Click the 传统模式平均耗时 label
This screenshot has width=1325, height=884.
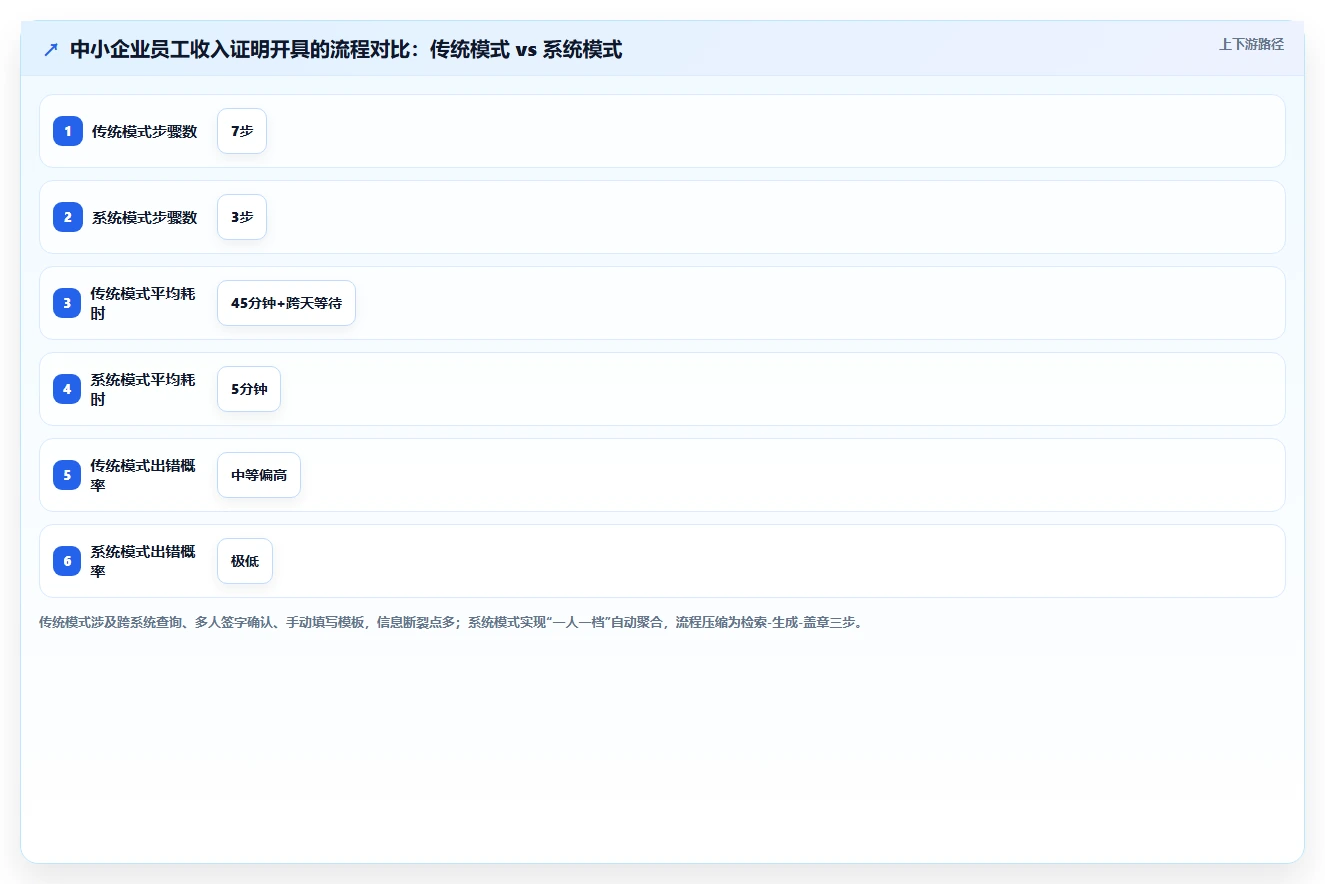(143, 303)
